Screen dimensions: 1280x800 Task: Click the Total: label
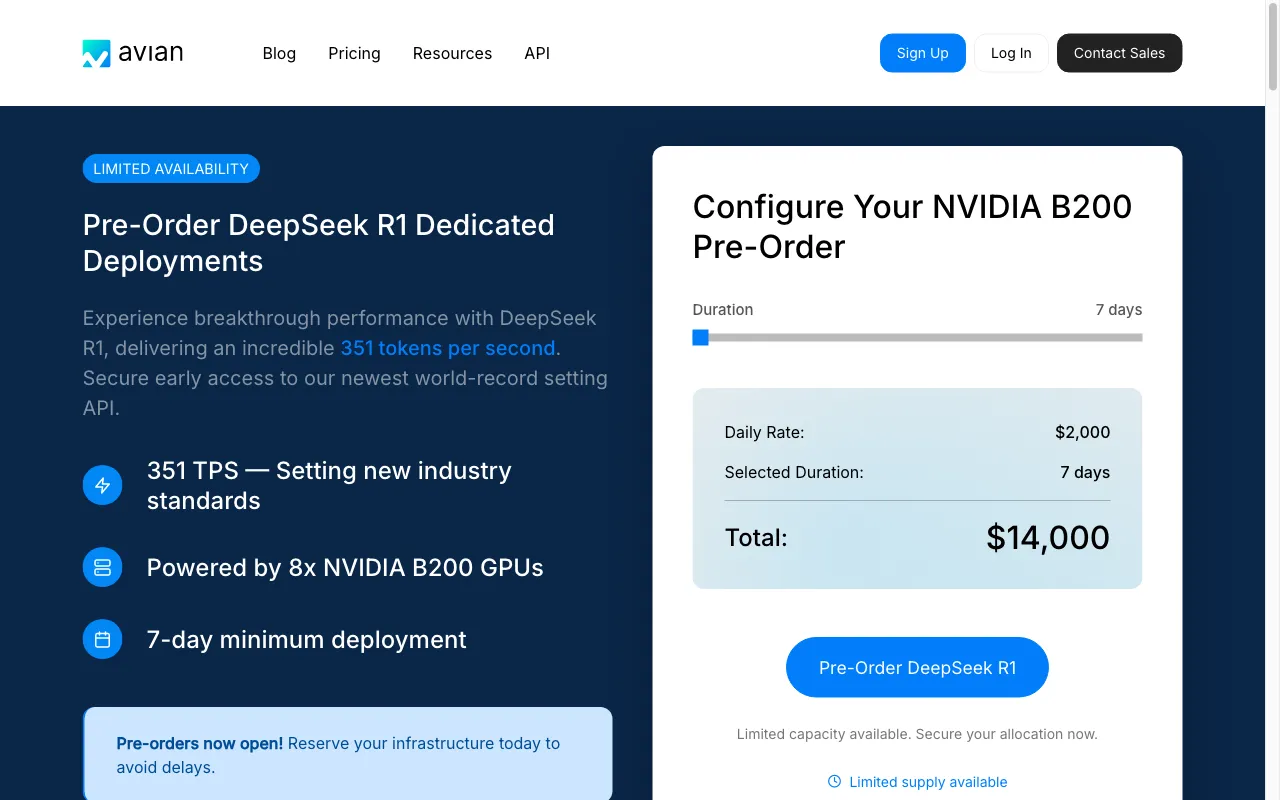756,538
